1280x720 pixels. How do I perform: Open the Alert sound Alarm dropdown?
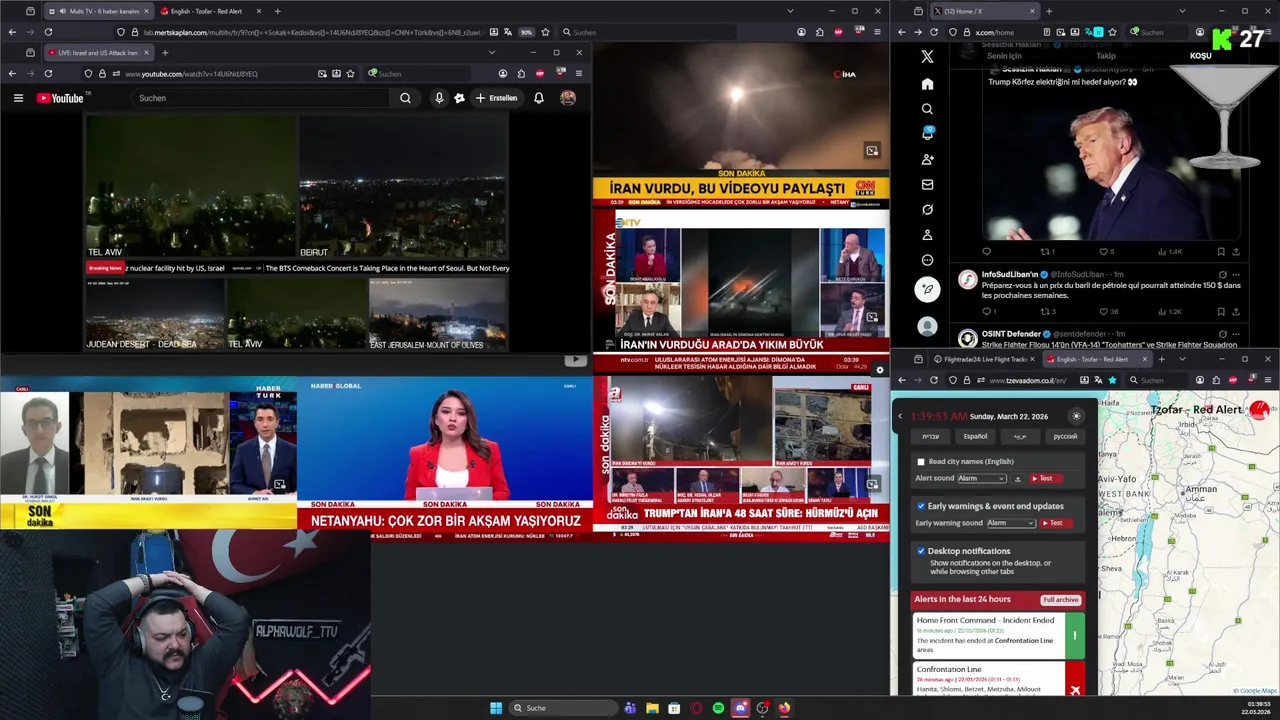pyautogui.click(x=982, y=478)
